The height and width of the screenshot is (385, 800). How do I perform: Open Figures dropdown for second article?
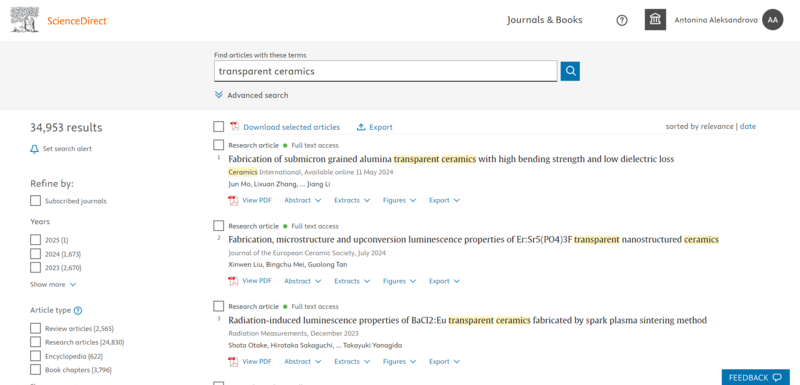click(x=399, y=281)
